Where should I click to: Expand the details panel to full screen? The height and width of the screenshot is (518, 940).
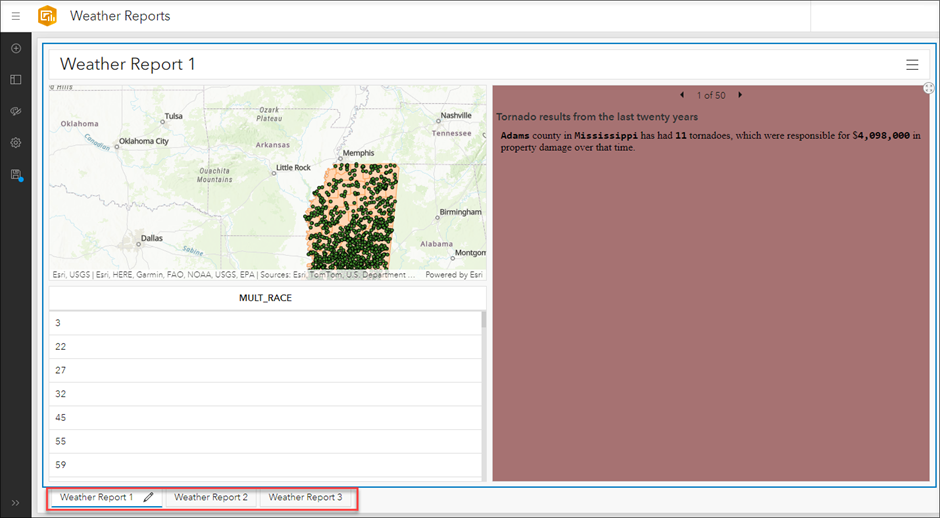coord(929,88)
